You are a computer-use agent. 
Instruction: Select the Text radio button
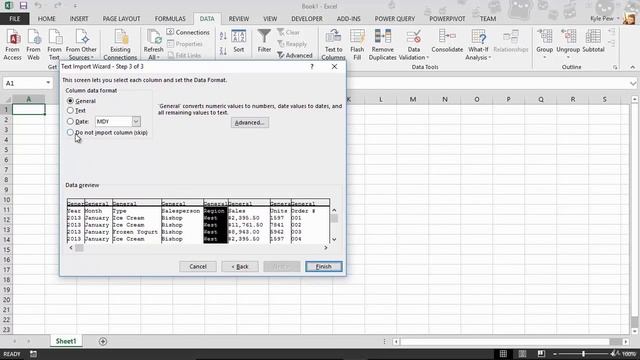(x=71, y=110)
